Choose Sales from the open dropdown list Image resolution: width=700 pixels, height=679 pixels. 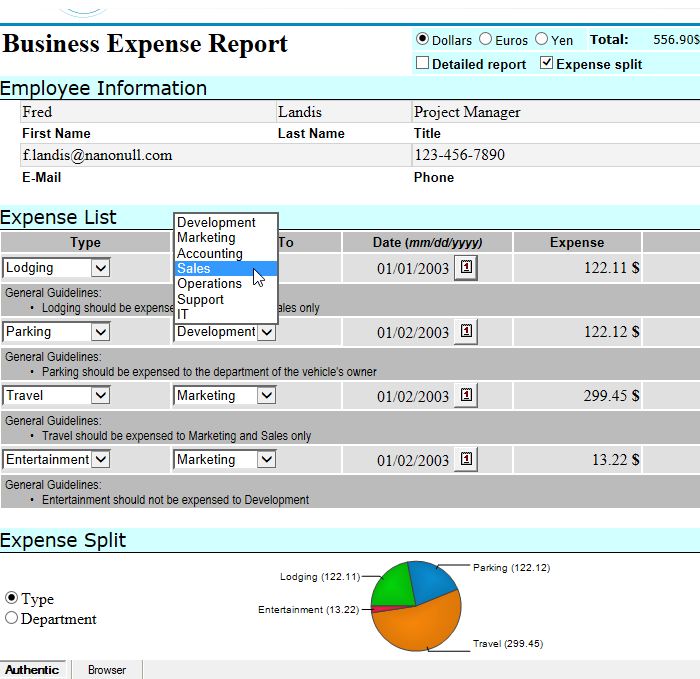[x=194, y=269]
